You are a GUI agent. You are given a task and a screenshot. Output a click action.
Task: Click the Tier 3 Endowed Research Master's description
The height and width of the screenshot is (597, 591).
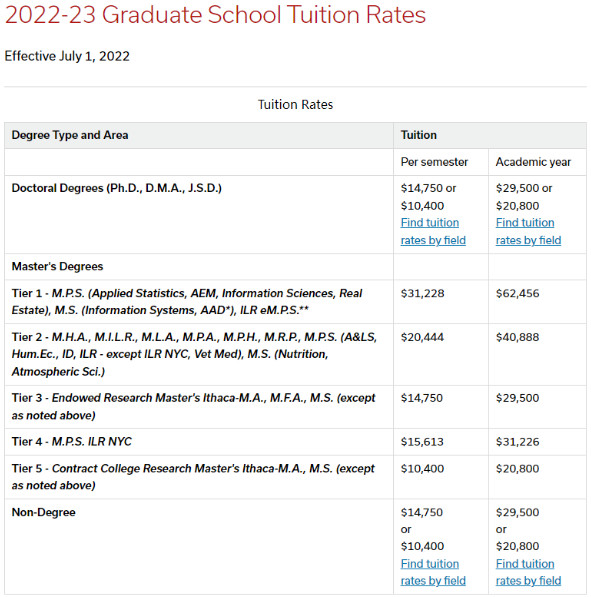[x=193, y=407]
